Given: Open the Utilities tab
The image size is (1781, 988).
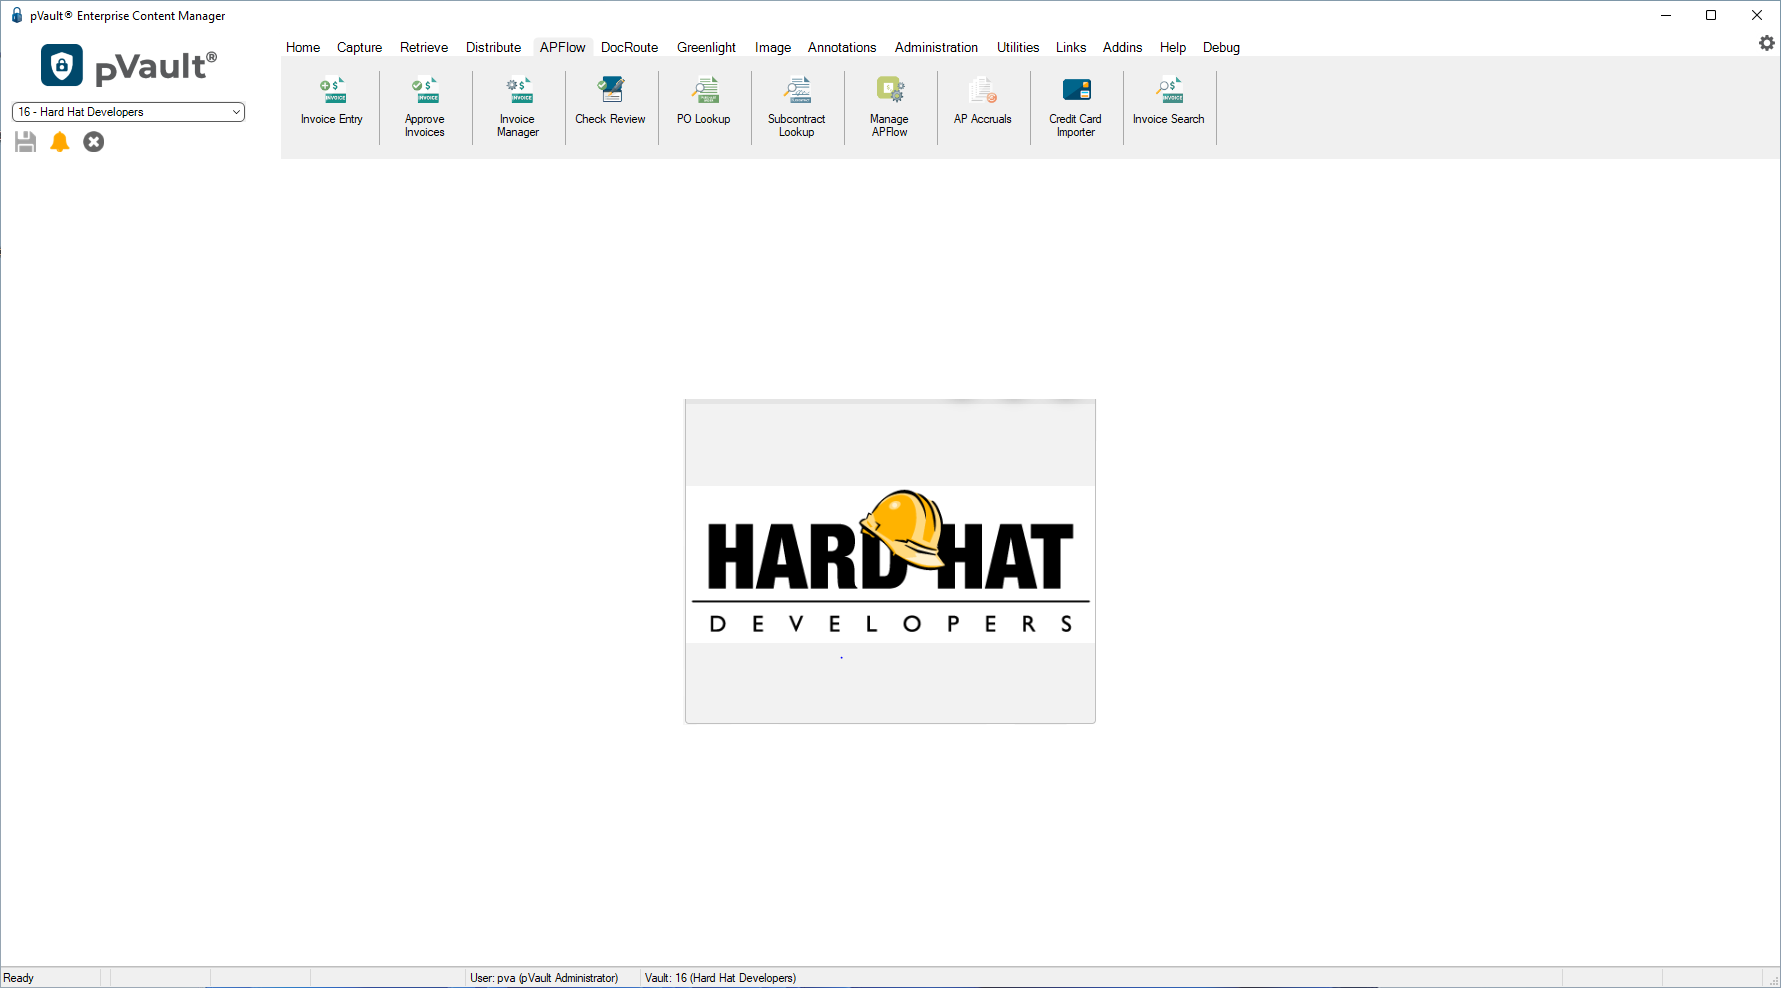Looking at the screenshot, I should [x=1018, y=47].
